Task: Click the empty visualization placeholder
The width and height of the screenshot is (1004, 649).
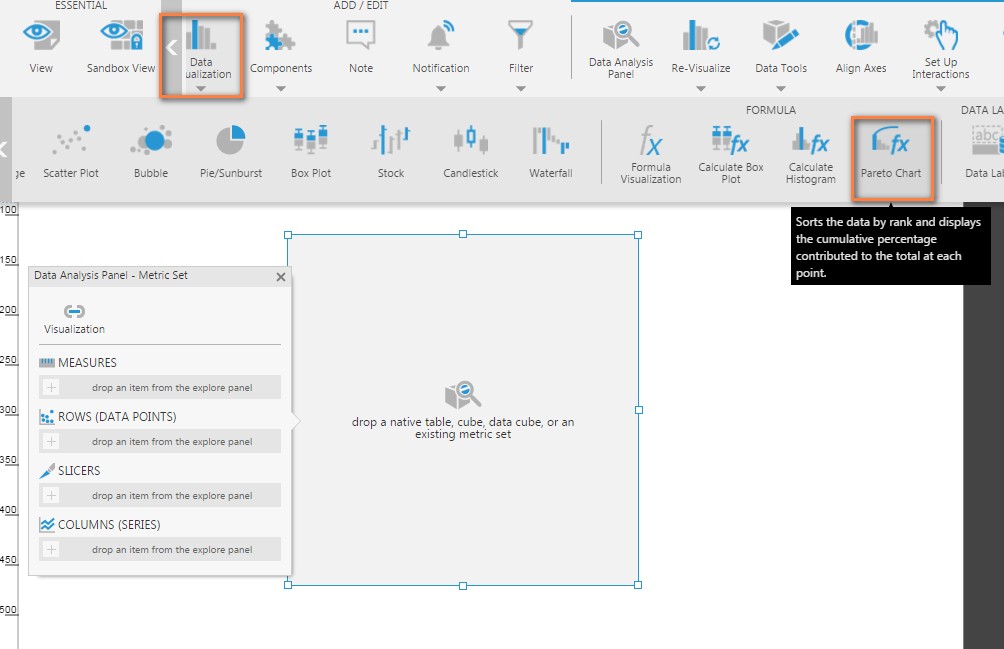Action: pos(462,410)
